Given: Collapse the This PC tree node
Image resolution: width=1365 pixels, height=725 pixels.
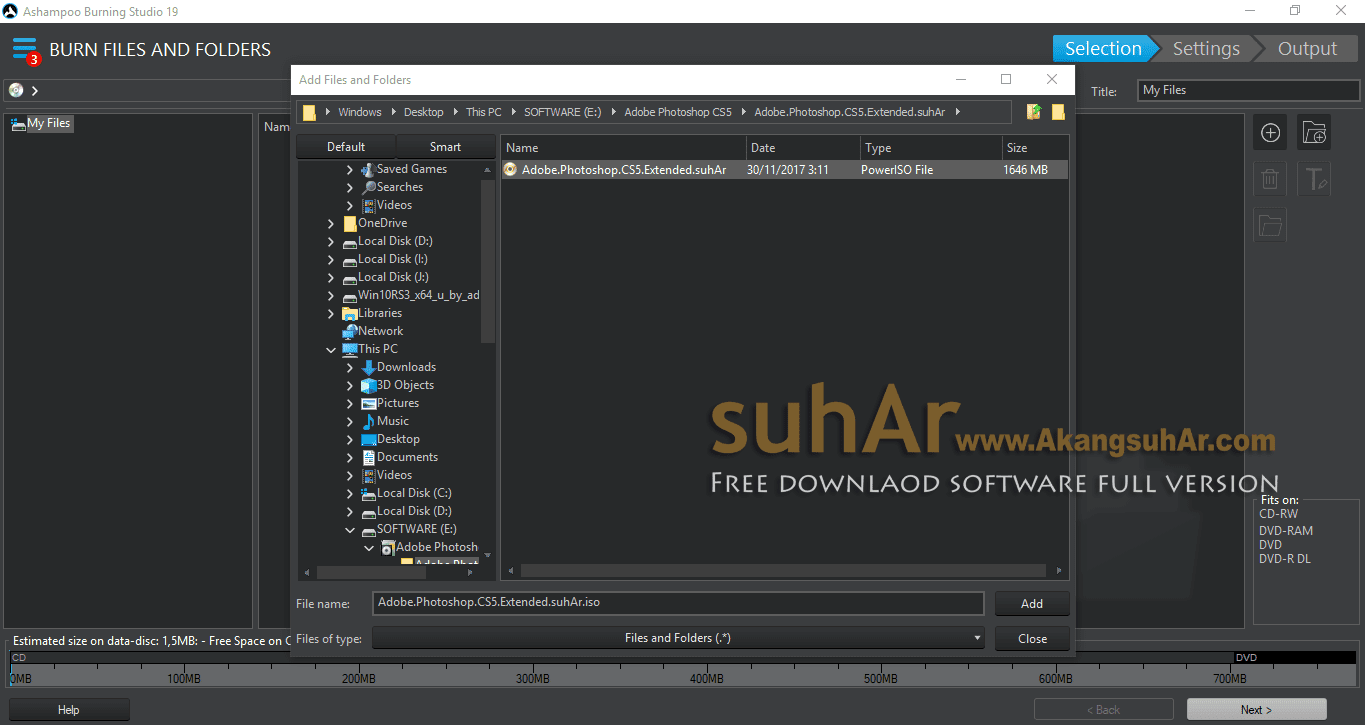Looking at the screenshot, I should click(x=331, y=349).
